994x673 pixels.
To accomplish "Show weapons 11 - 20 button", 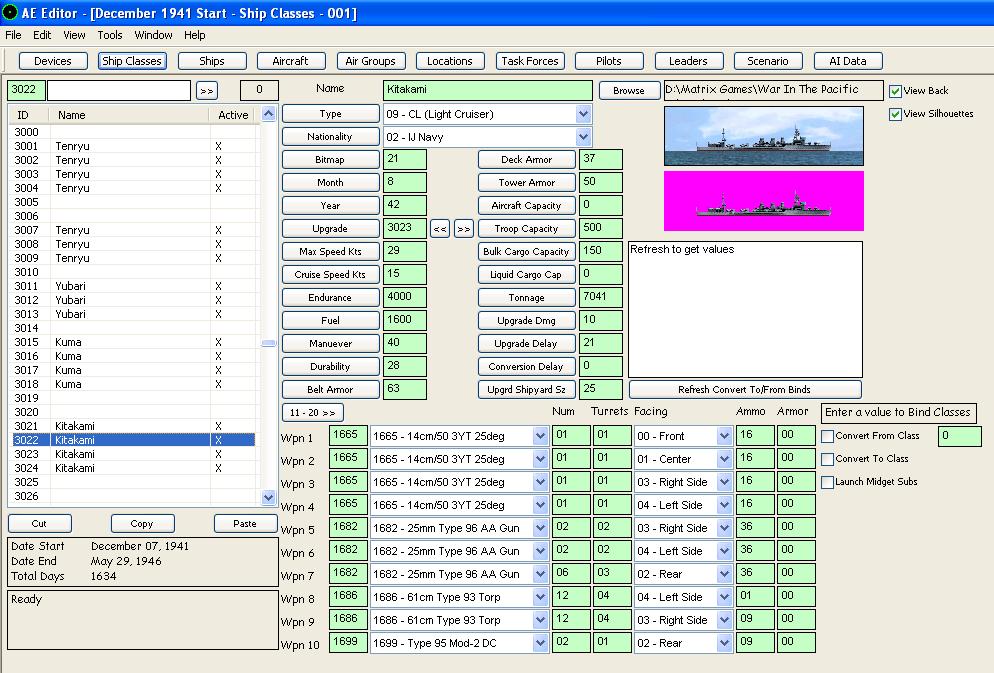I will coord(313,413).
